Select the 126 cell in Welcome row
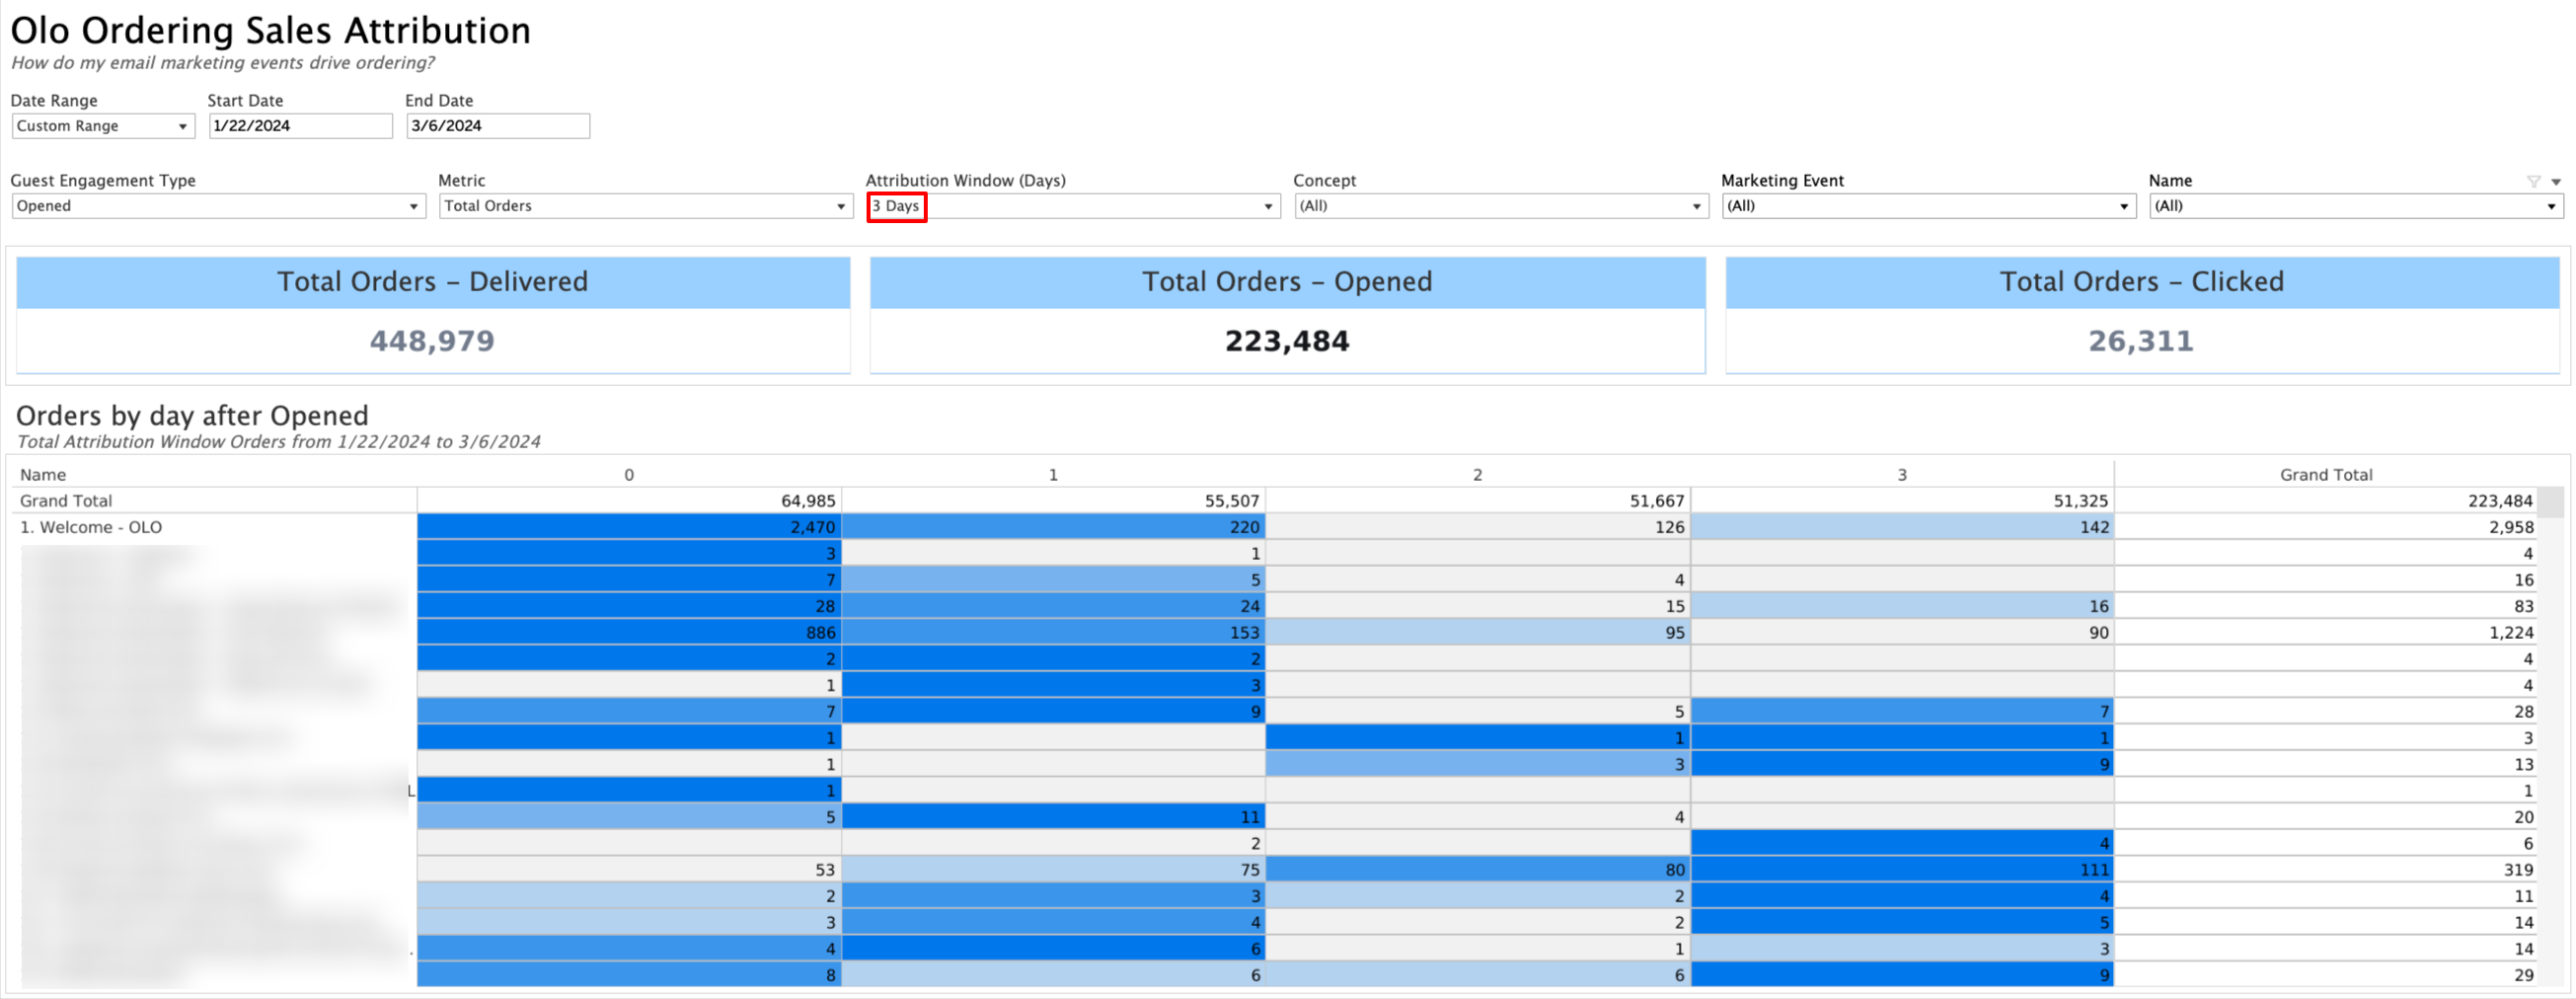This screenshot has height=999, width=2576. point(1478,527)
